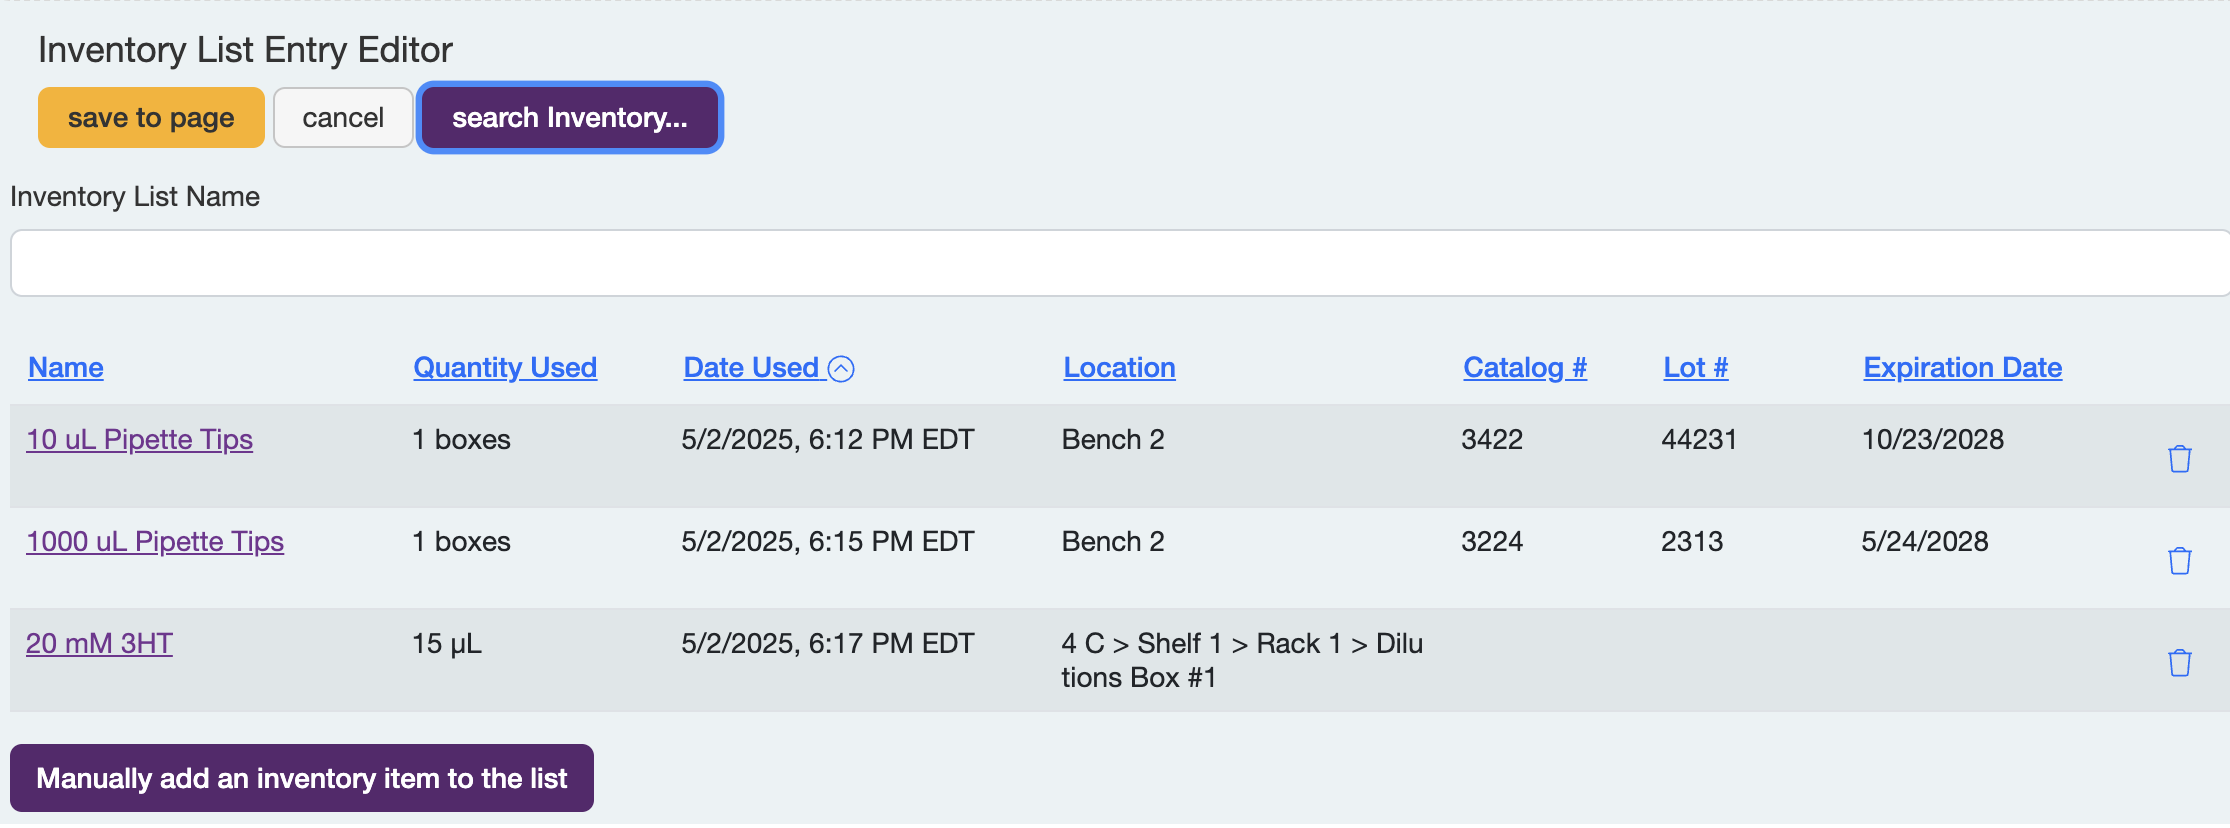Open the 10 uL Pipette Tips item
The width and height of the screenshot is (2230, 828).
(x=139, y=440)
